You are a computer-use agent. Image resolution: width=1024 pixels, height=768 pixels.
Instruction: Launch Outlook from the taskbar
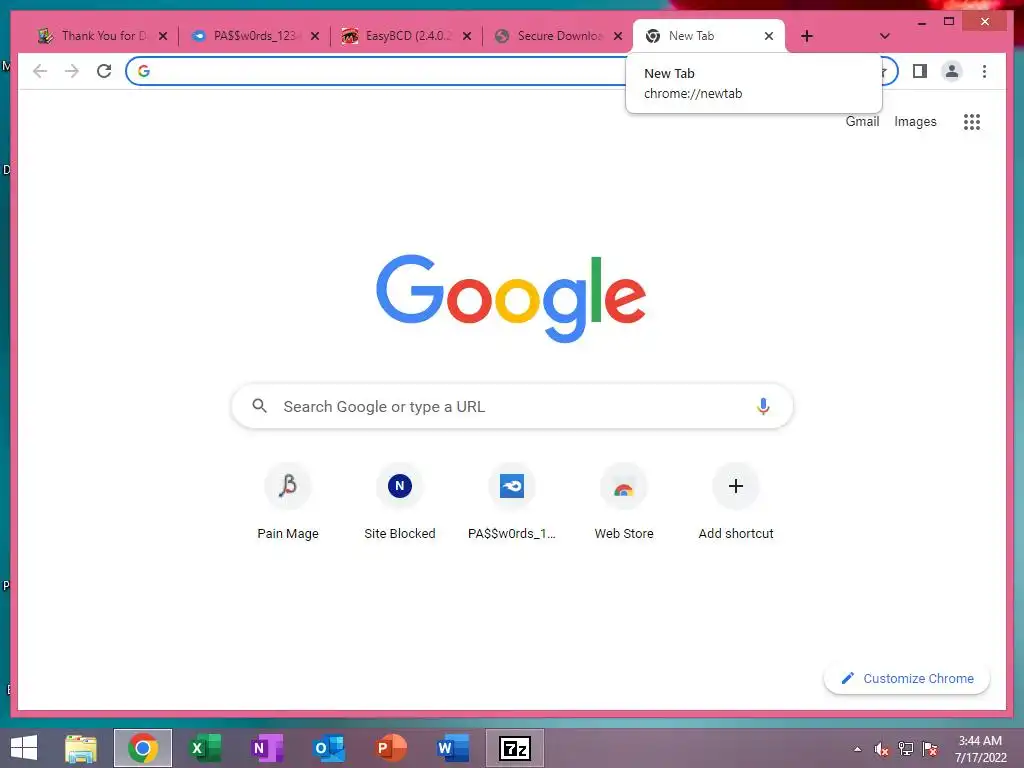click(x=329, y=748)
